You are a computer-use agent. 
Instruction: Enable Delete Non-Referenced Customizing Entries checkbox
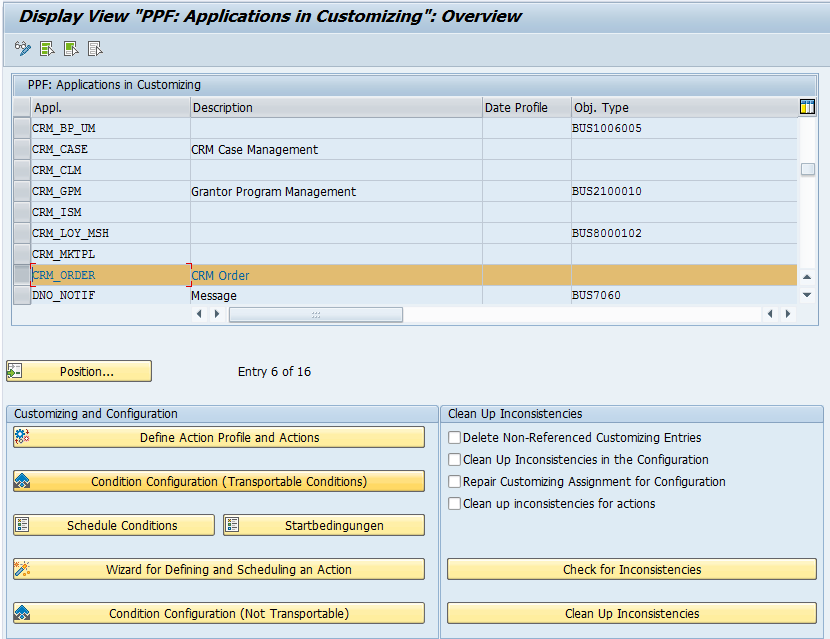455,438
